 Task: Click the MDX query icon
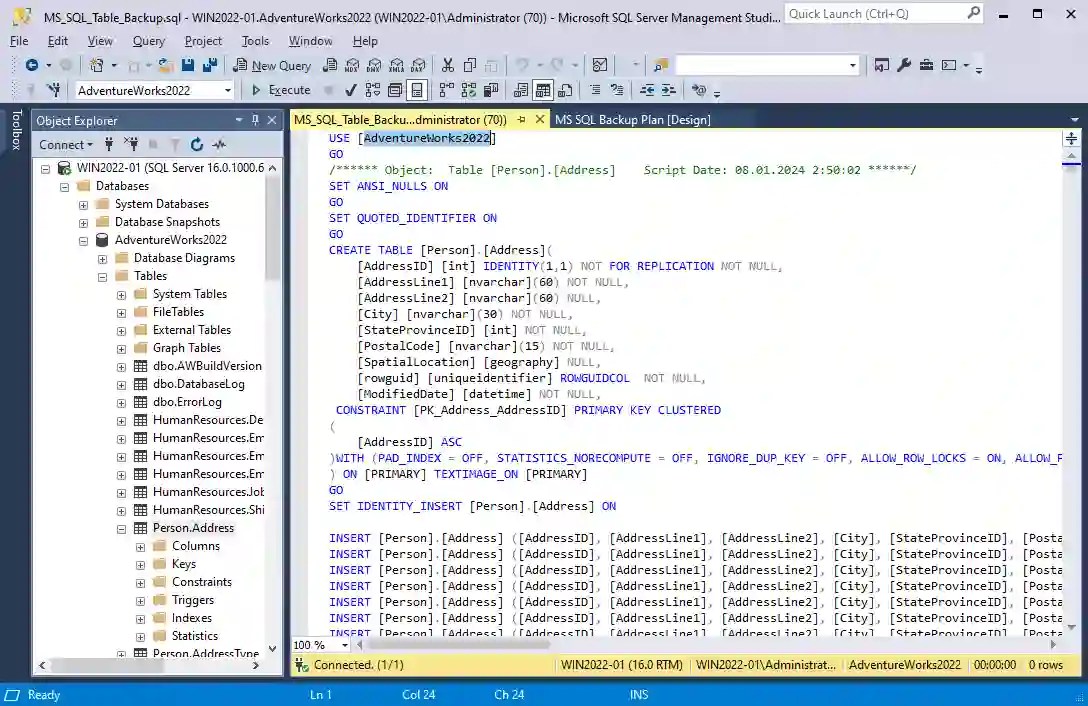click(352, 65)
